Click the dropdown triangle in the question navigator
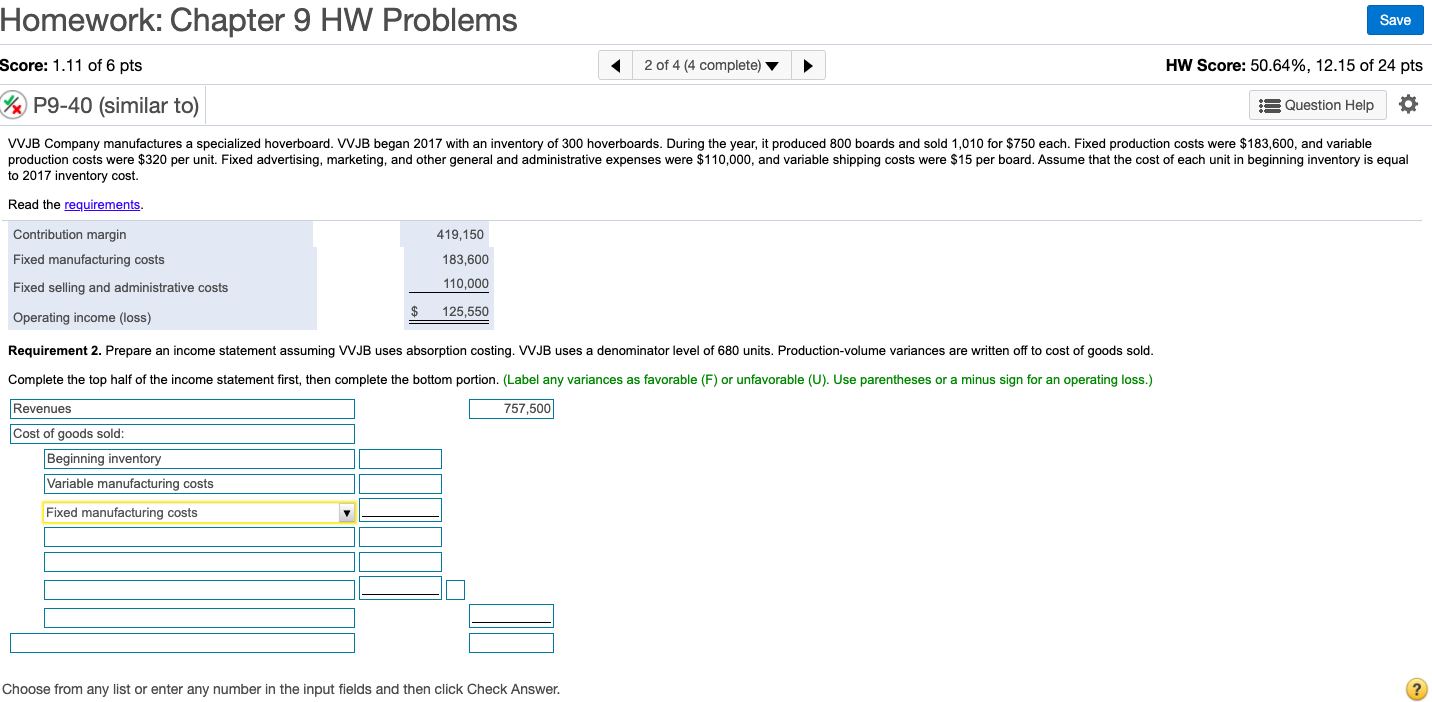 pyautogui.click(x=772, y=64)
